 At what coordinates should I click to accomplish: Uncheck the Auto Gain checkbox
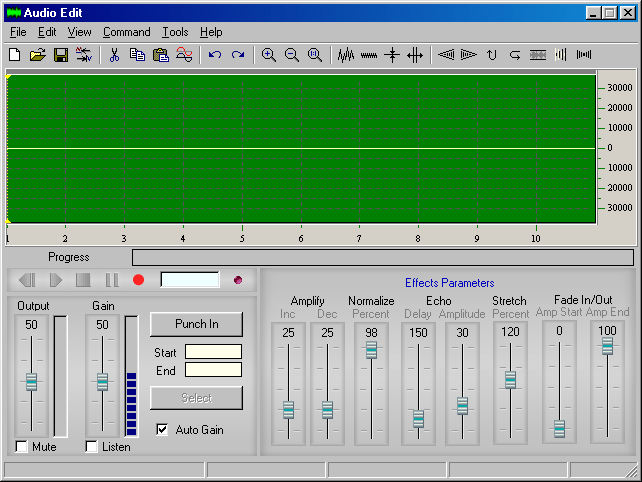(163, 429)
